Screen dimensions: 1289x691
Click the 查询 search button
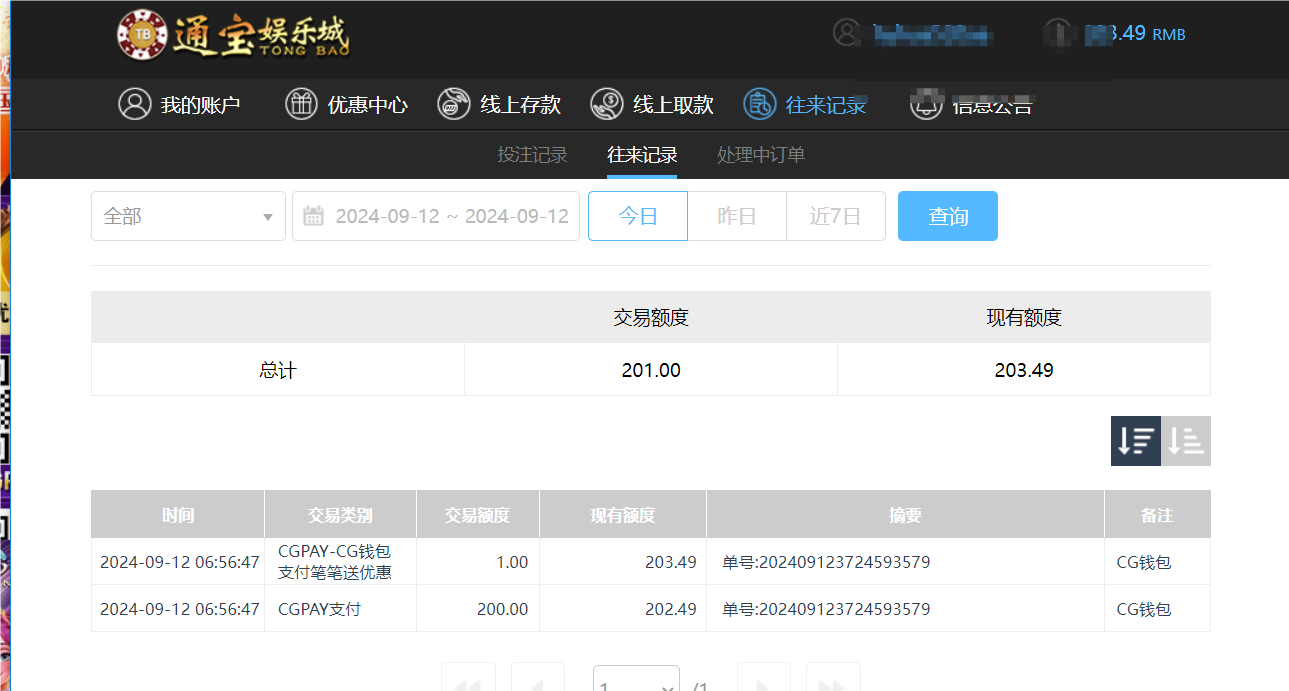tap(947, 216)
